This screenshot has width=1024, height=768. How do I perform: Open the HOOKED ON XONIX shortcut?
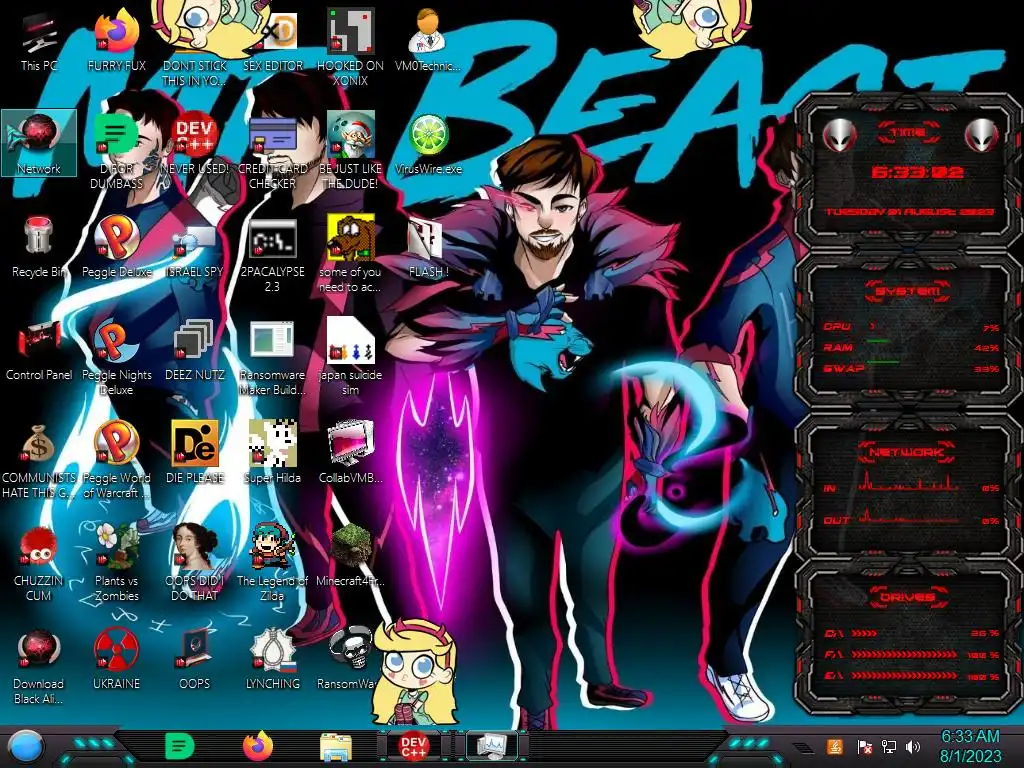351,47
